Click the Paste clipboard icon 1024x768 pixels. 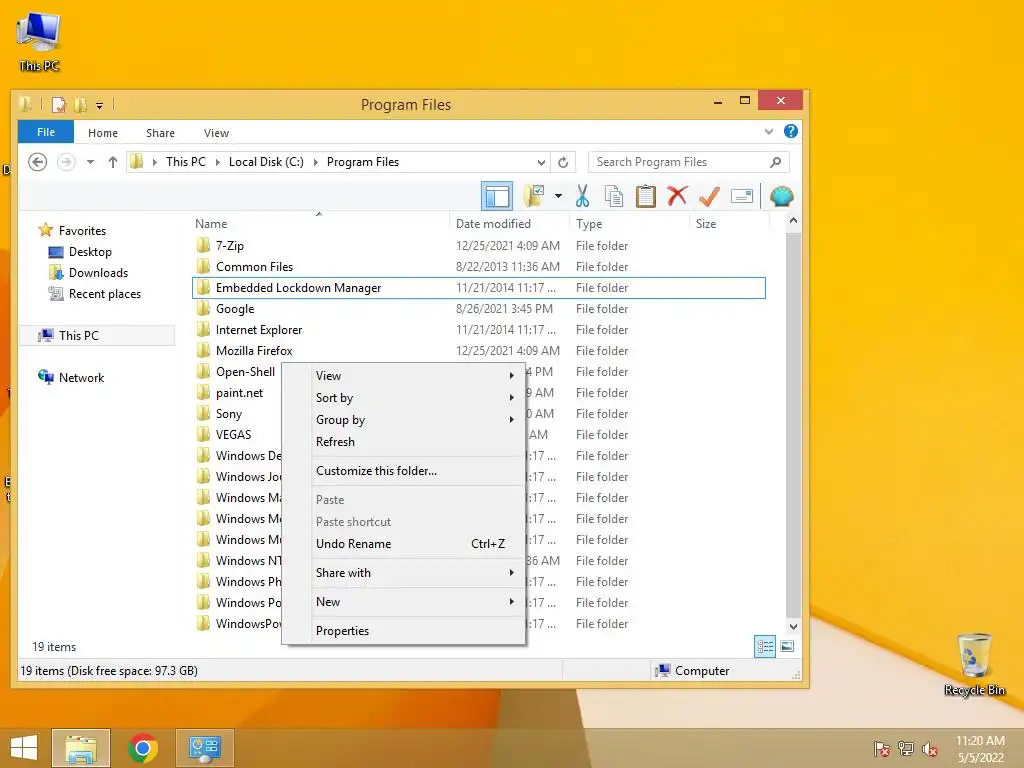coord(645,196)
